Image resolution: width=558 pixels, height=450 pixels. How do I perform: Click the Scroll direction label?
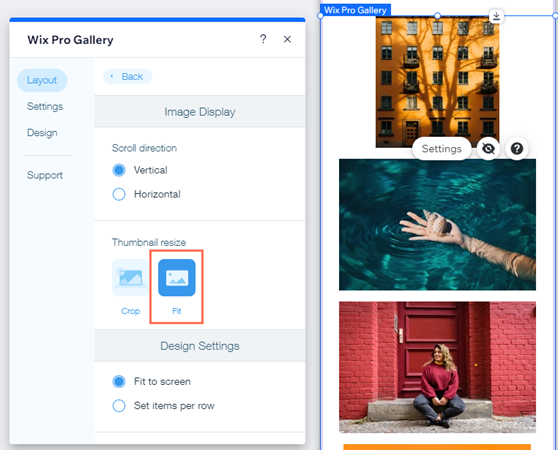(x=144, y=148)
